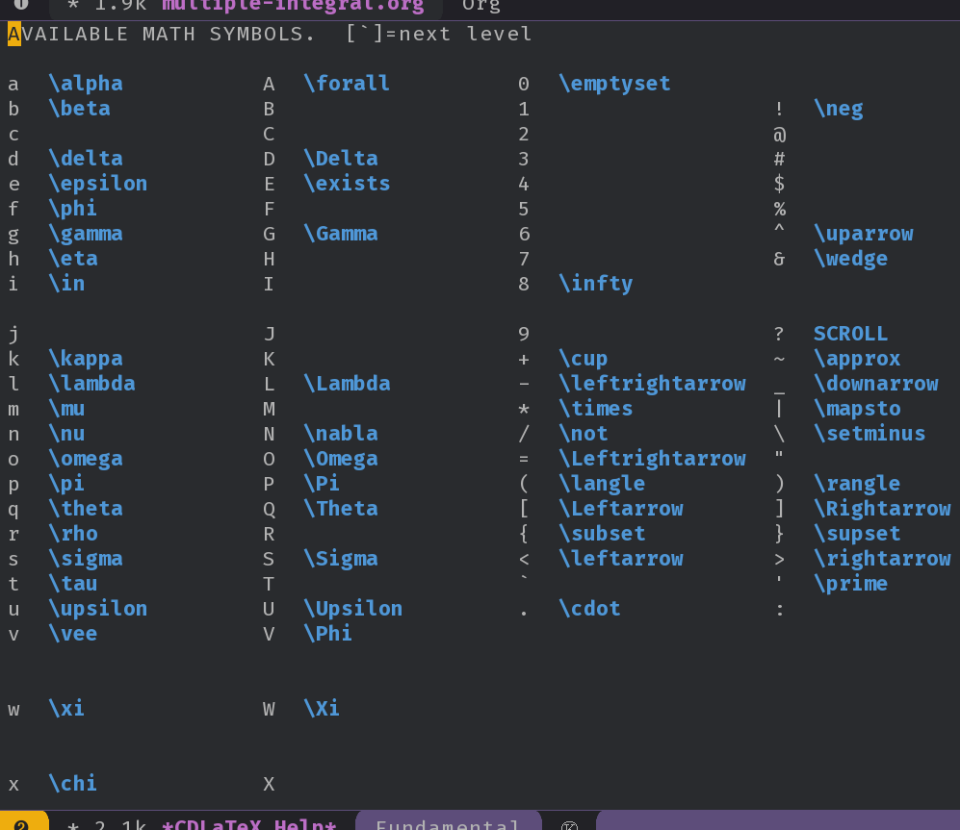The image size is (960, 830).
Task: Click the \alpha symbol entry
Action: coord(85,84)
